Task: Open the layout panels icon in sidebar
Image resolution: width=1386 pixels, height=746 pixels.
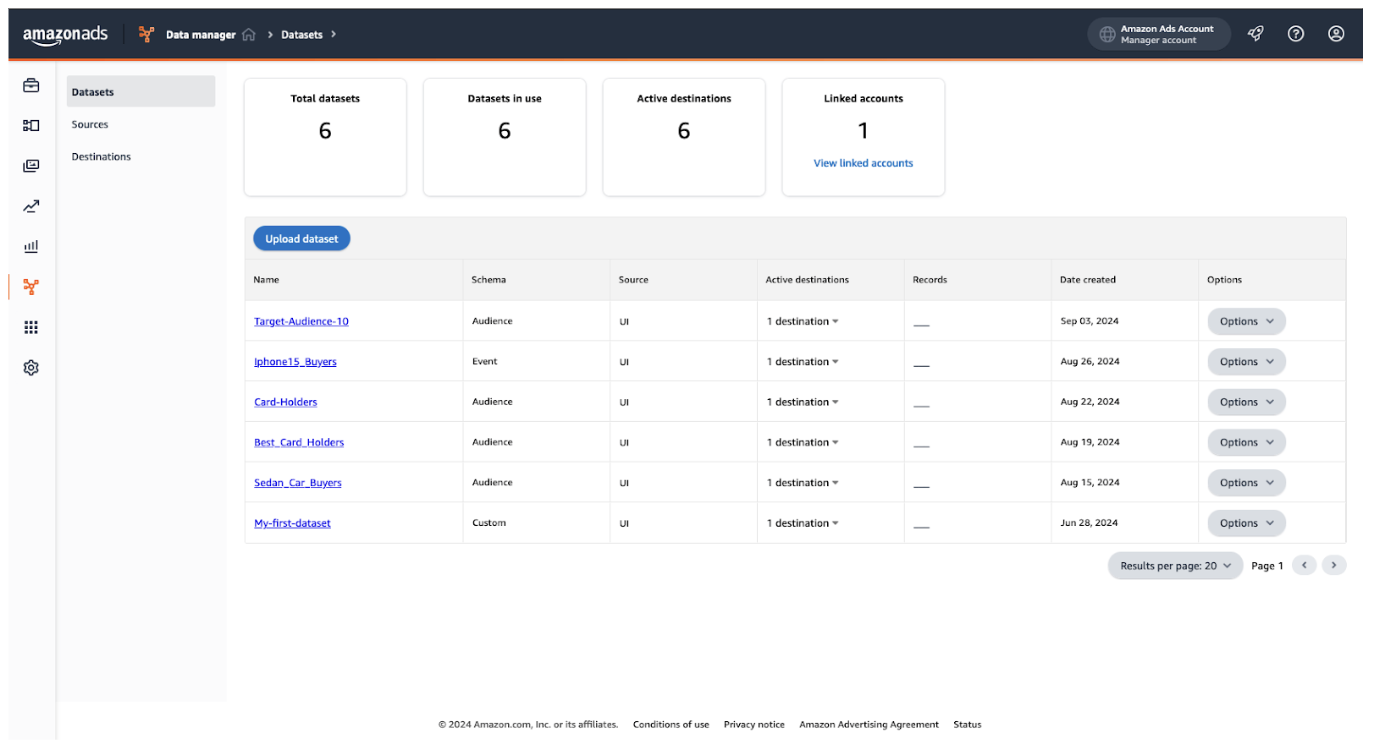Action: point(31,125)
